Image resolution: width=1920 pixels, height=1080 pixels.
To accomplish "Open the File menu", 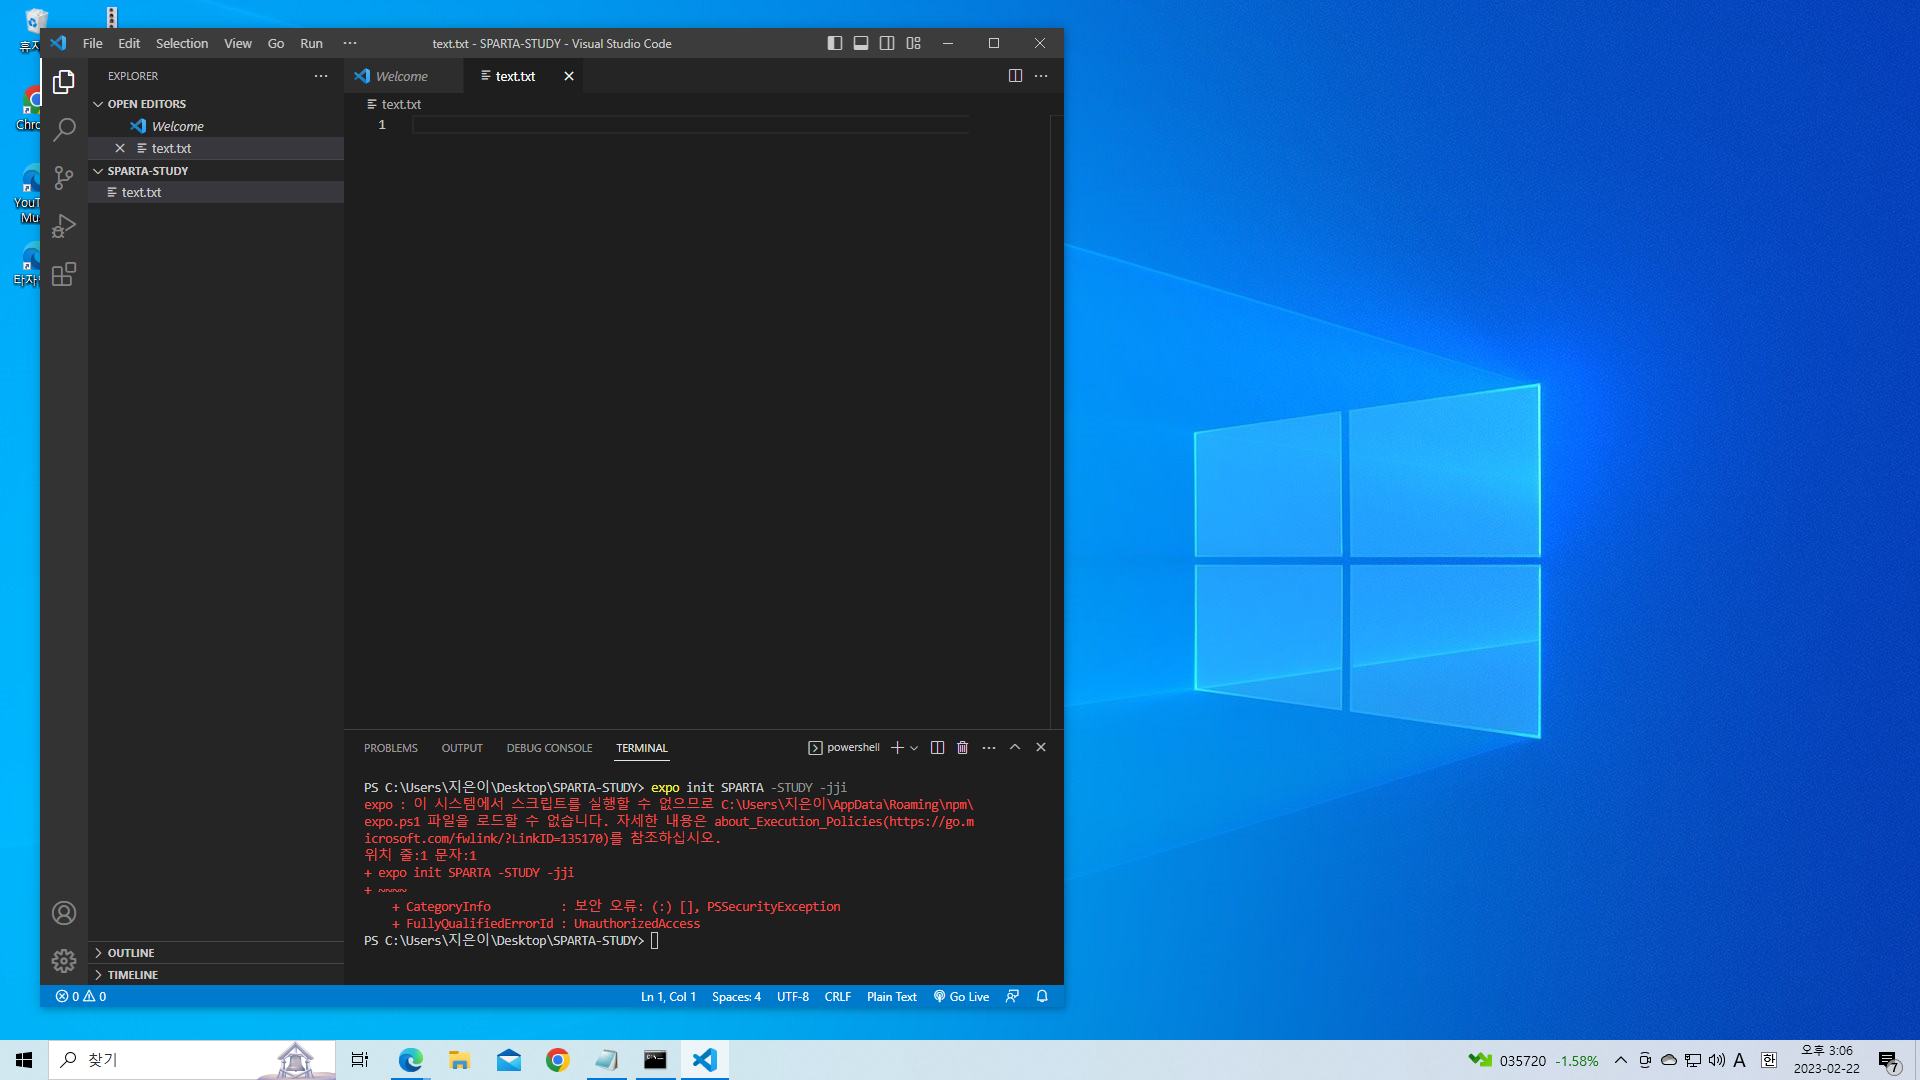I will (93, 43).
